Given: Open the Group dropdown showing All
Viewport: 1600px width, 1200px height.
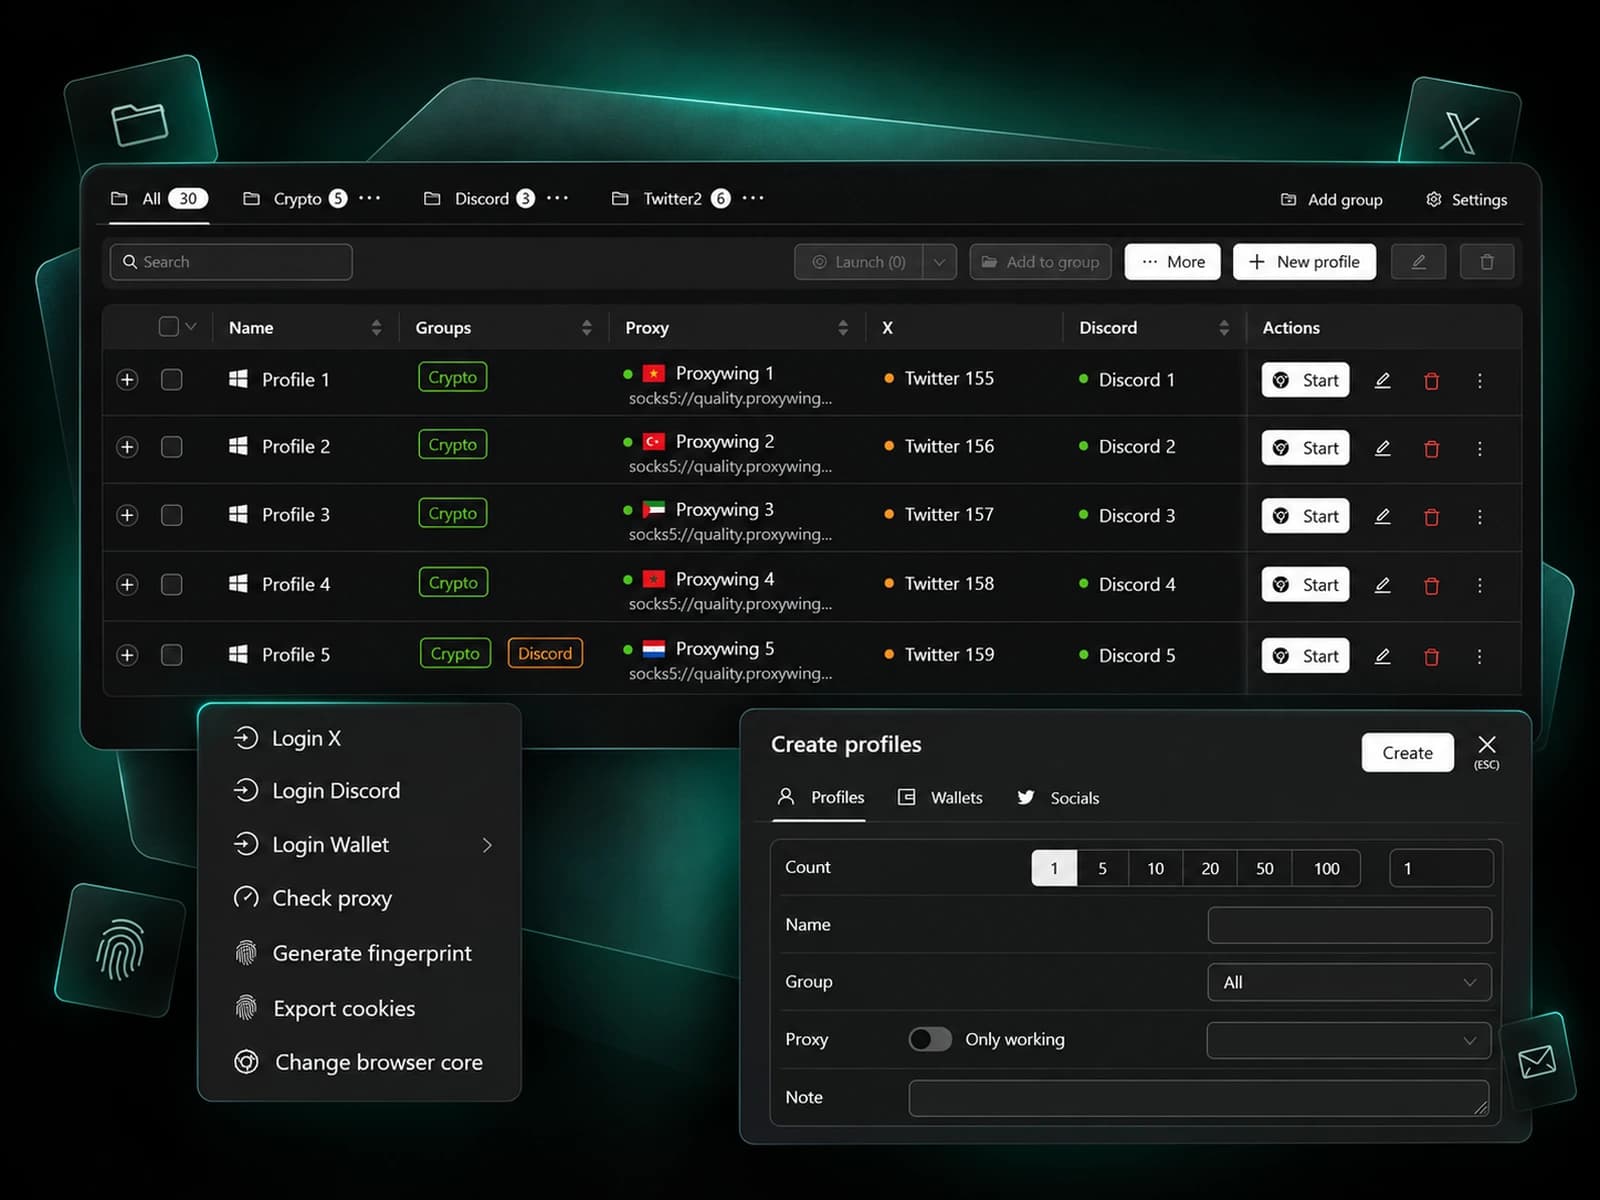Looking at the screenshot, I should click(1349, 982).
